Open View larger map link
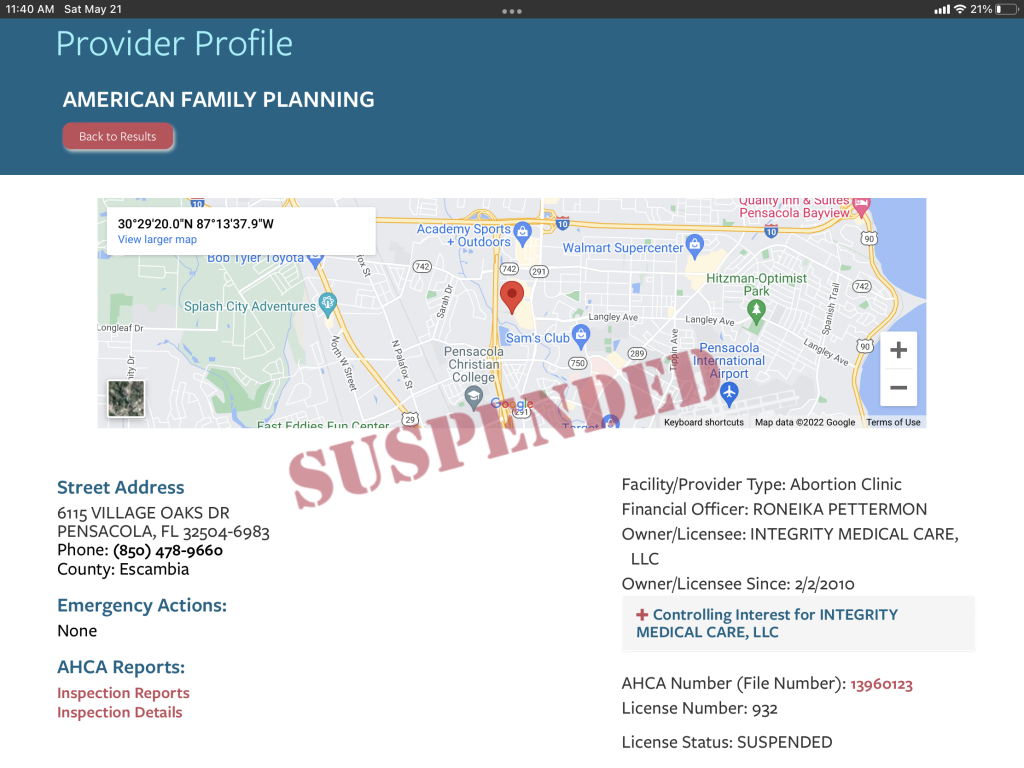1024x768 pixels. coord(157,240)
